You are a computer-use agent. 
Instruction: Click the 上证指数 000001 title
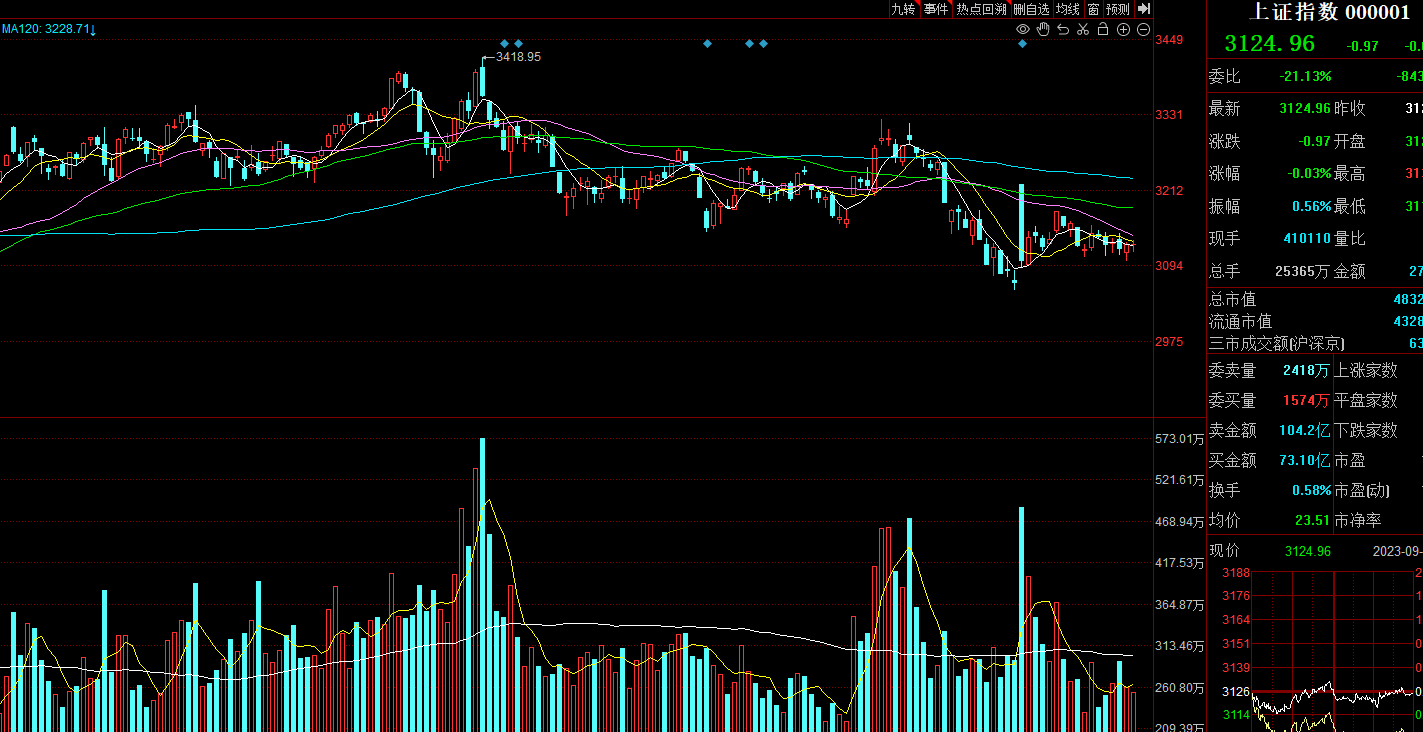pyautogui.click(x=1331, y=11)
